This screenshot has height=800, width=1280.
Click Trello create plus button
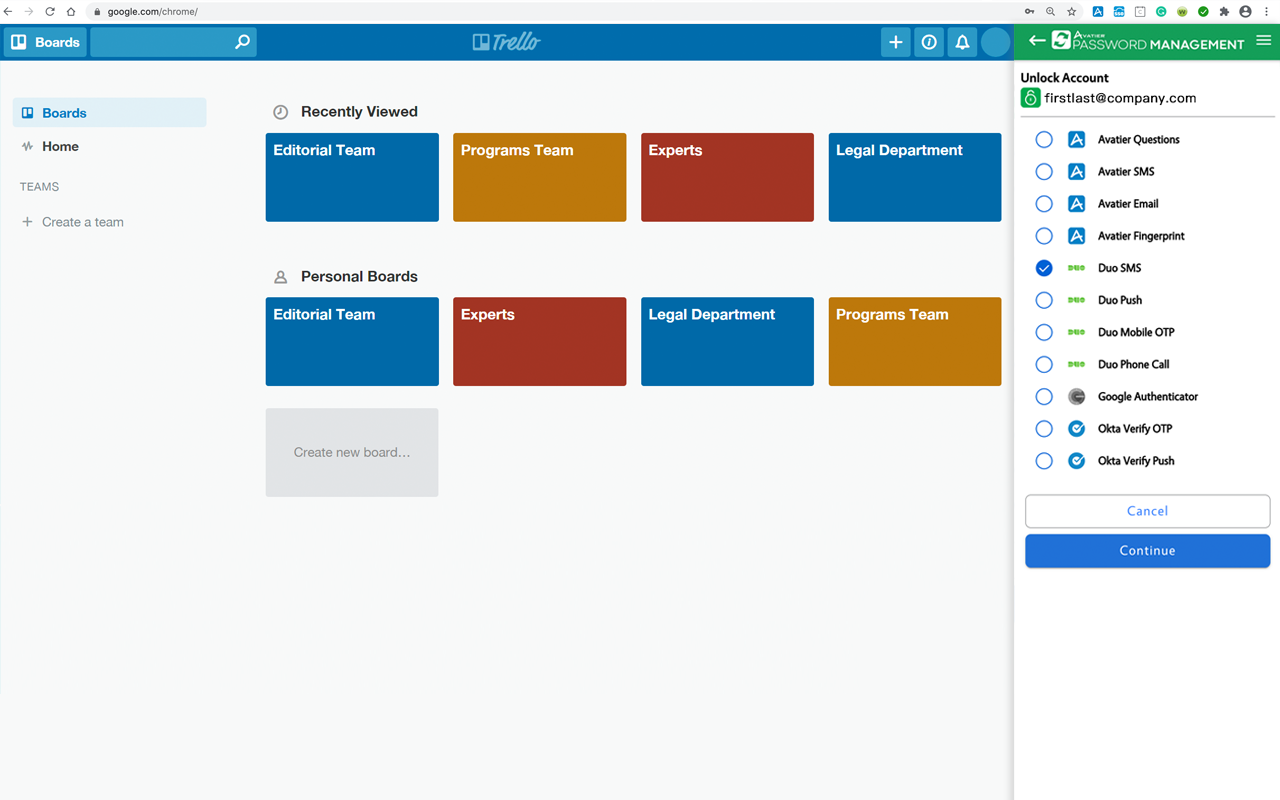(895, 42)
